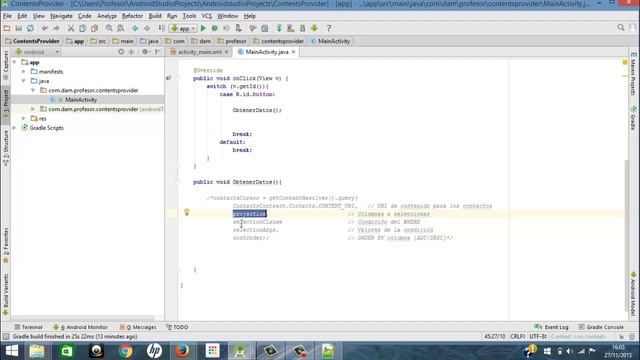Screen dimensions: 640x360
Task: Open the AVD Manager toolbar icon
Action: 291,28
